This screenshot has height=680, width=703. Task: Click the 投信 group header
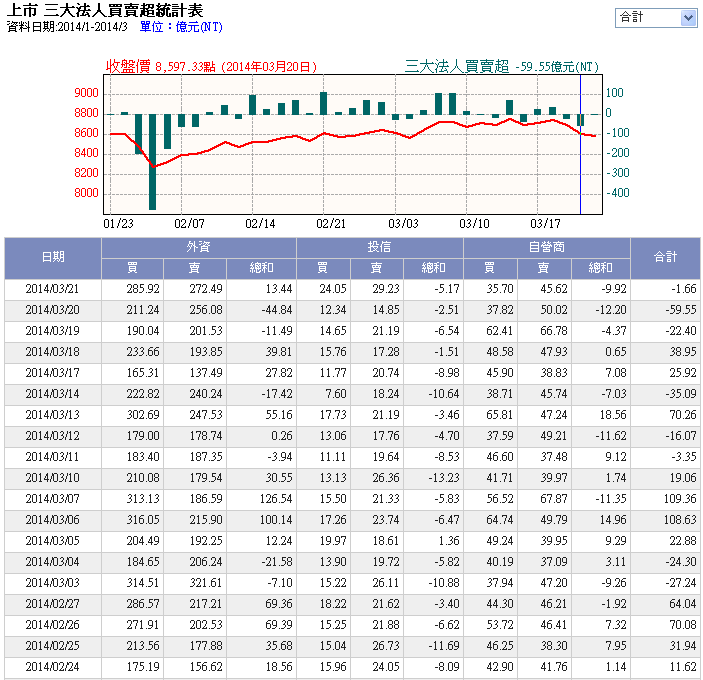coord(379,247)
